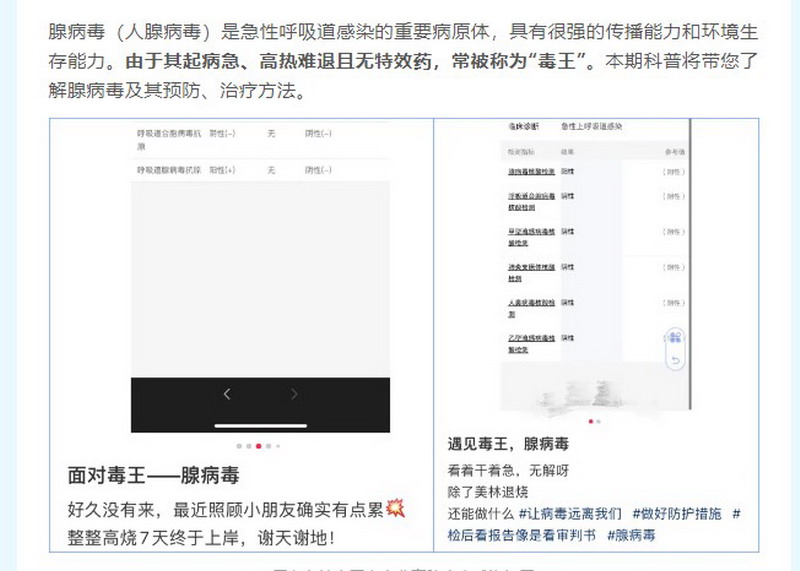Tap the forward arrow in black navigation bar
Viewport: 800px width, 571px height.
(294, 395)
